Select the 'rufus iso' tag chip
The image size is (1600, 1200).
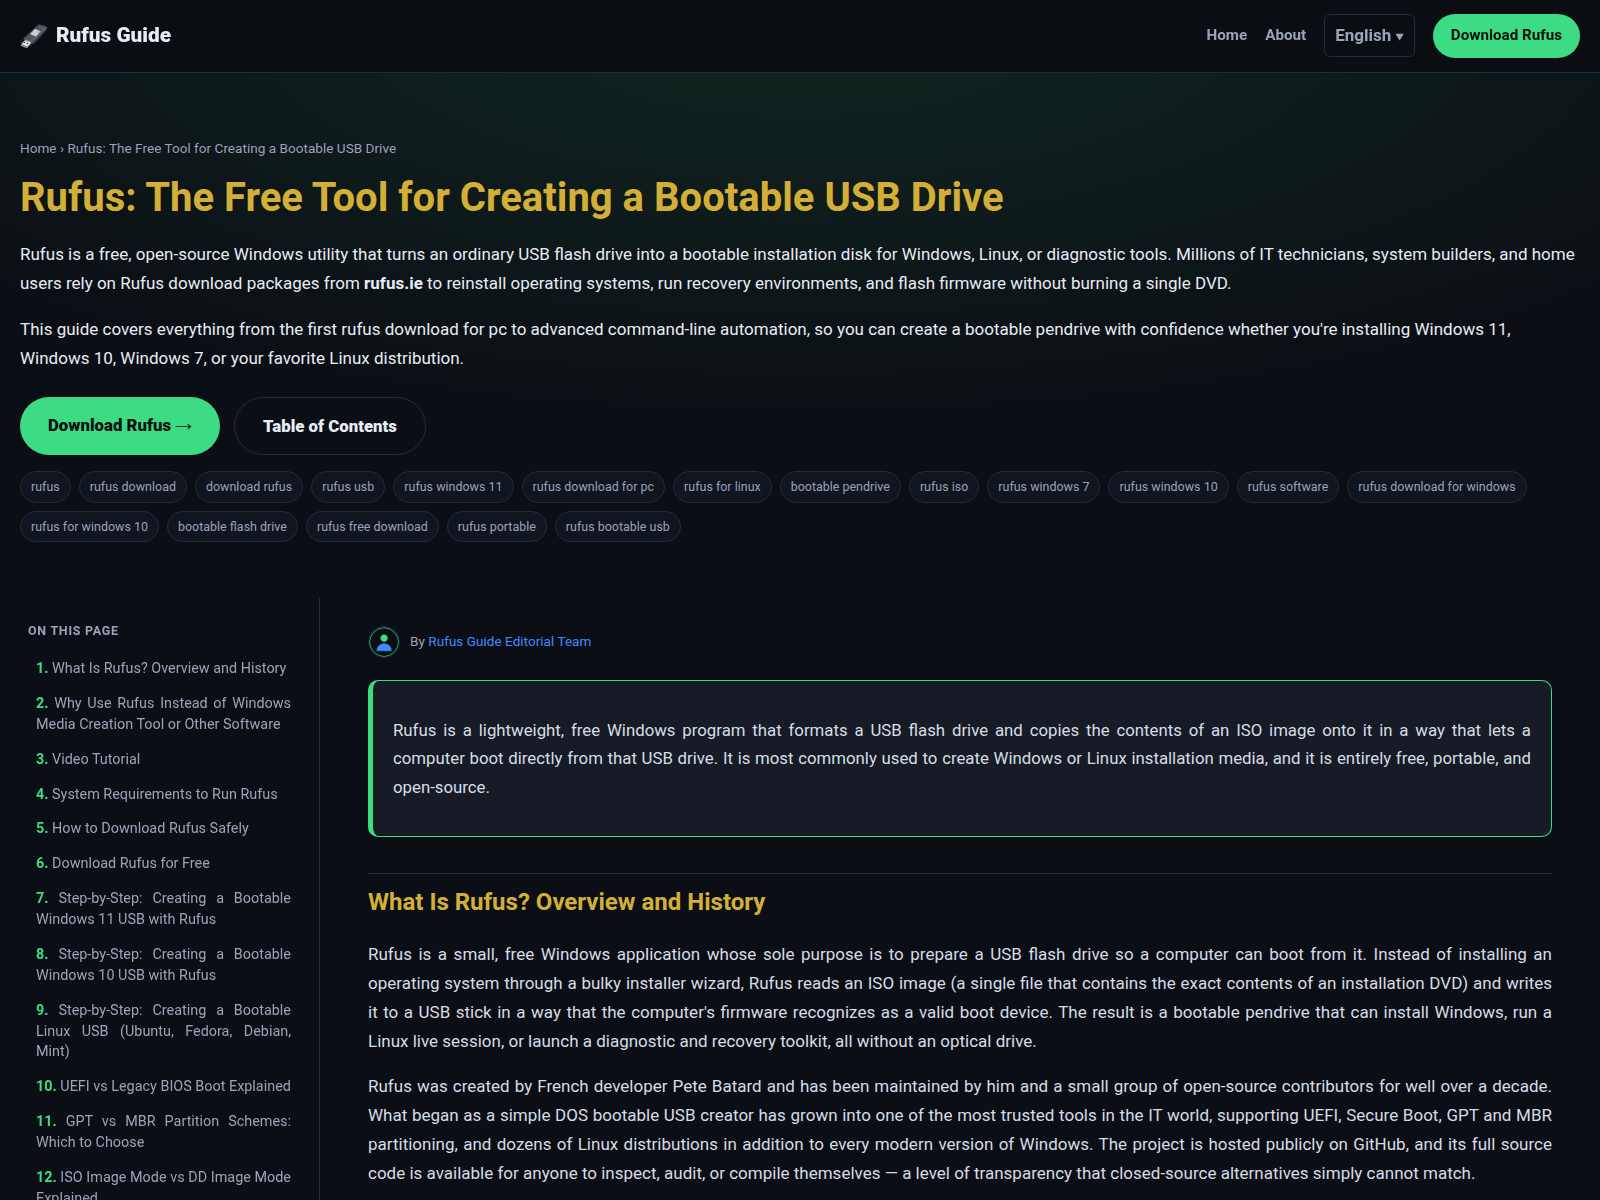click(x=944, y=487)
